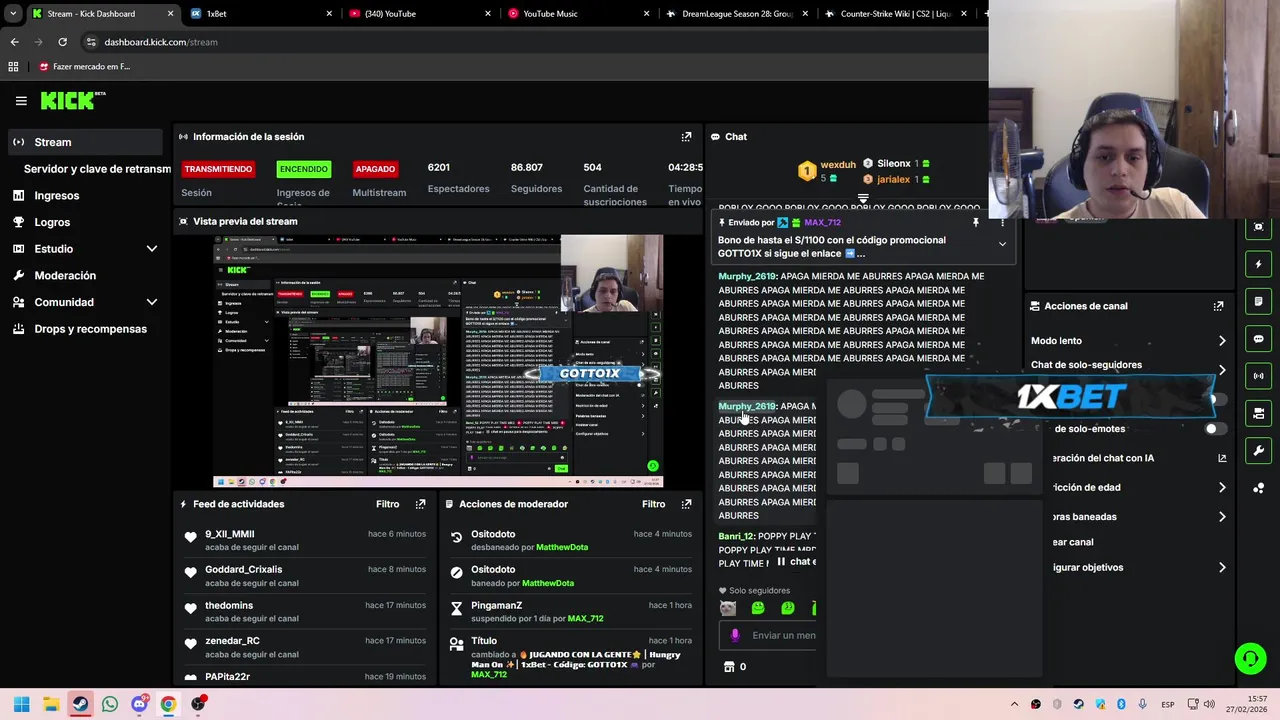Open Chat de solo-seguidores settings arrow
The height and width of the screenshot is (720, 1280).
click(1222, 369)
